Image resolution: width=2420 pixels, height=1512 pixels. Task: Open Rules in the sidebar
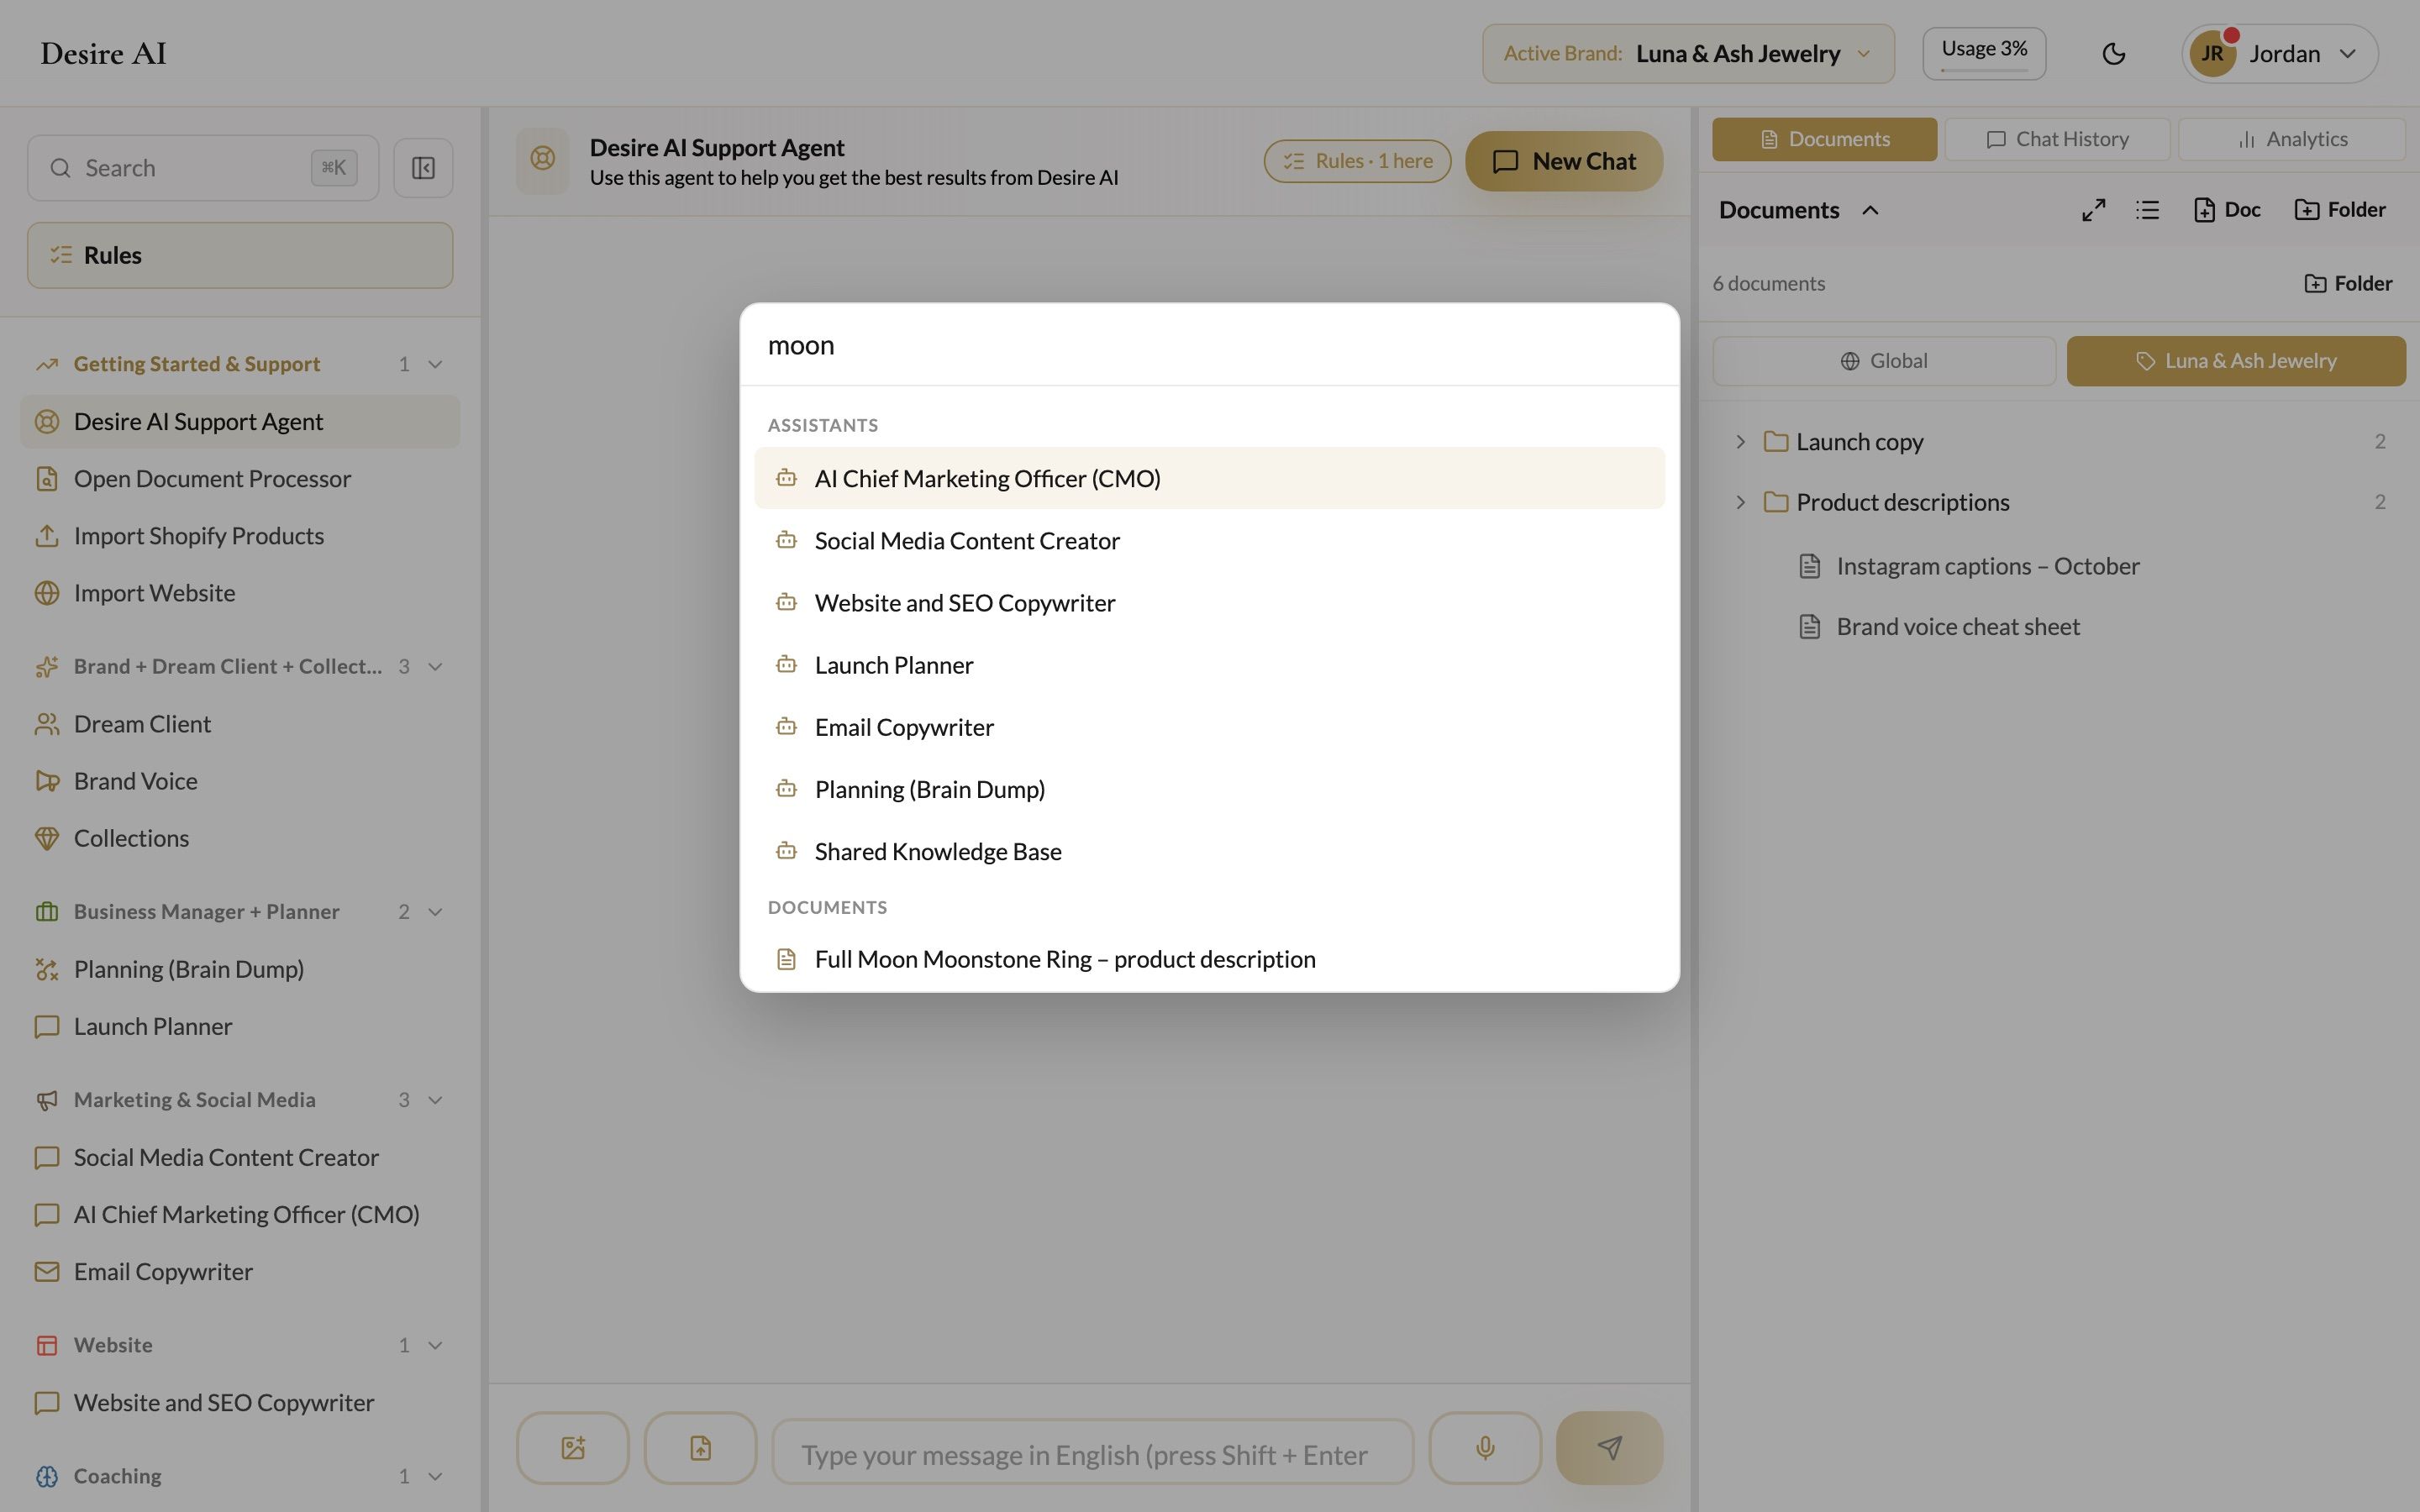240,255
